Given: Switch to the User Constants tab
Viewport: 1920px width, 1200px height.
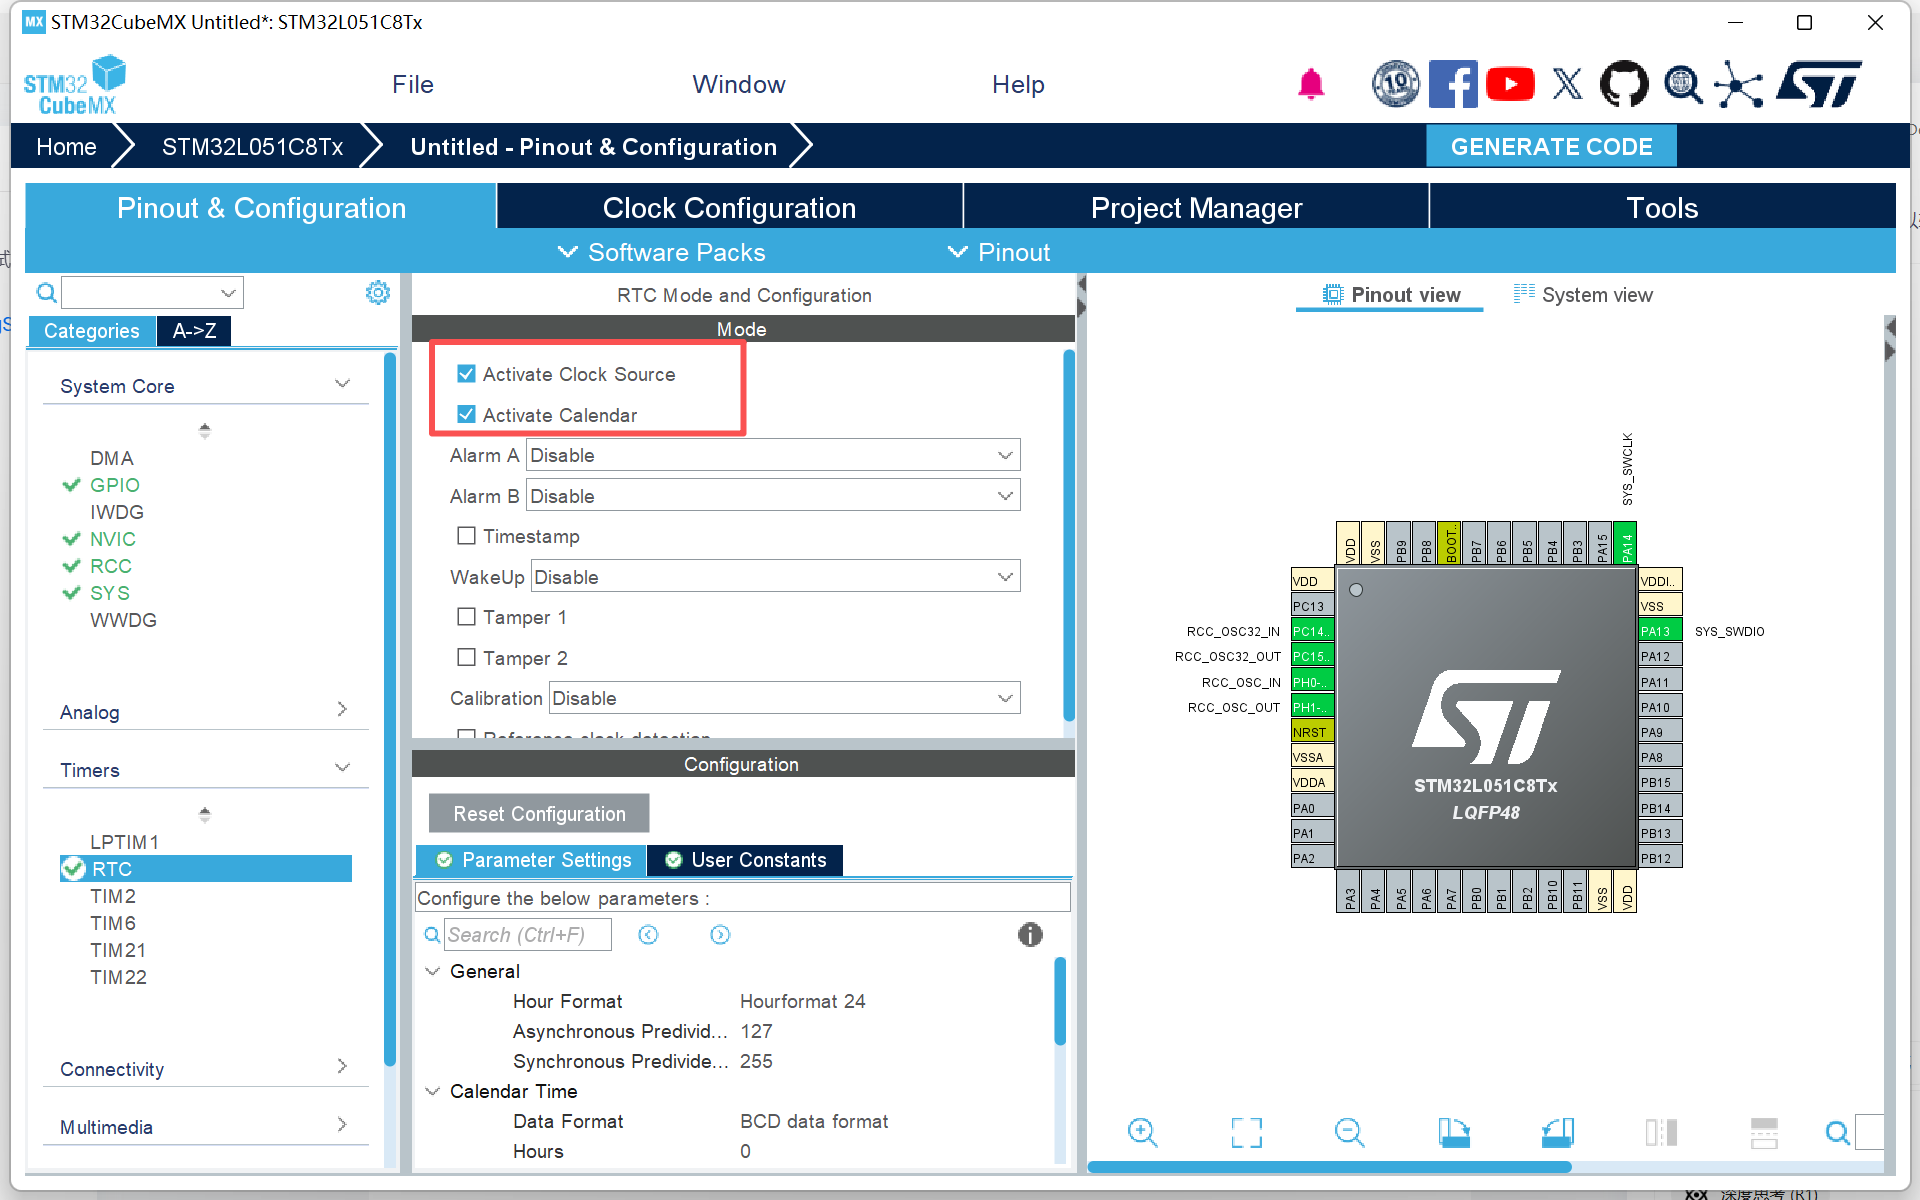Looking at the screenshot, I should click(x=745, y=860).
